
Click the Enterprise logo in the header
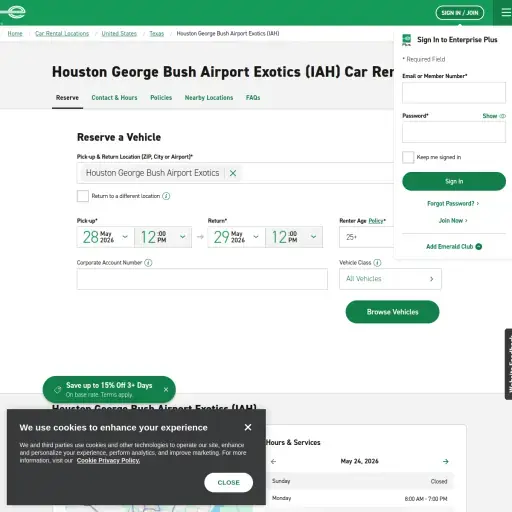click(13, 12)
